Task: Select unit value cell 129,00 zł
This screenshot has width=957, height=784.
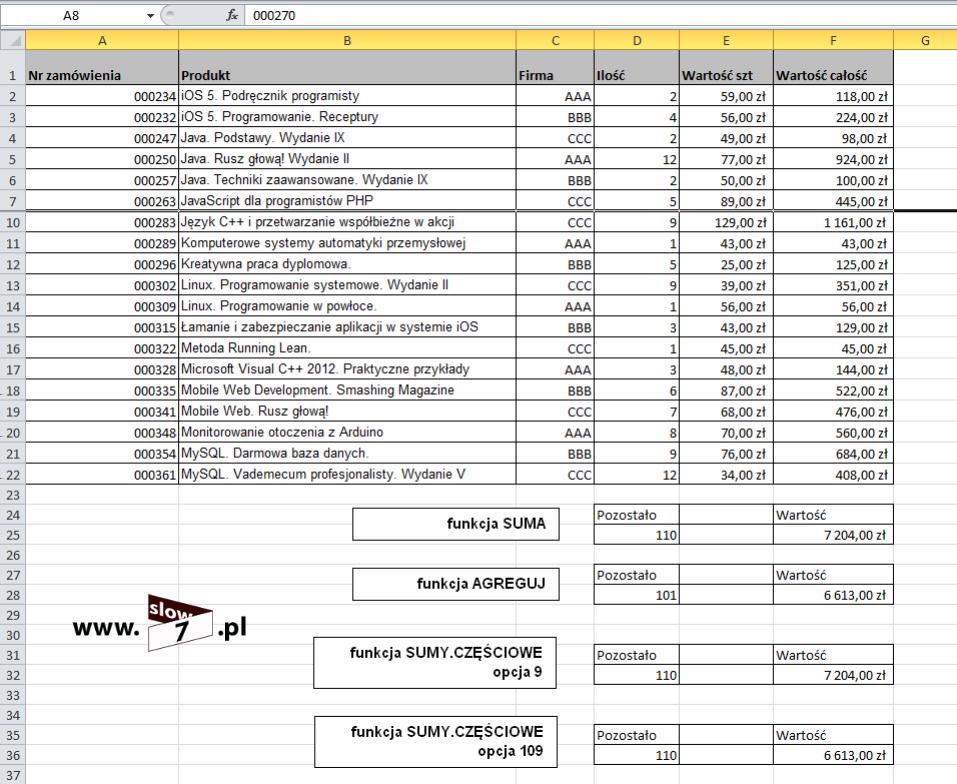Action: coord(726,223)
